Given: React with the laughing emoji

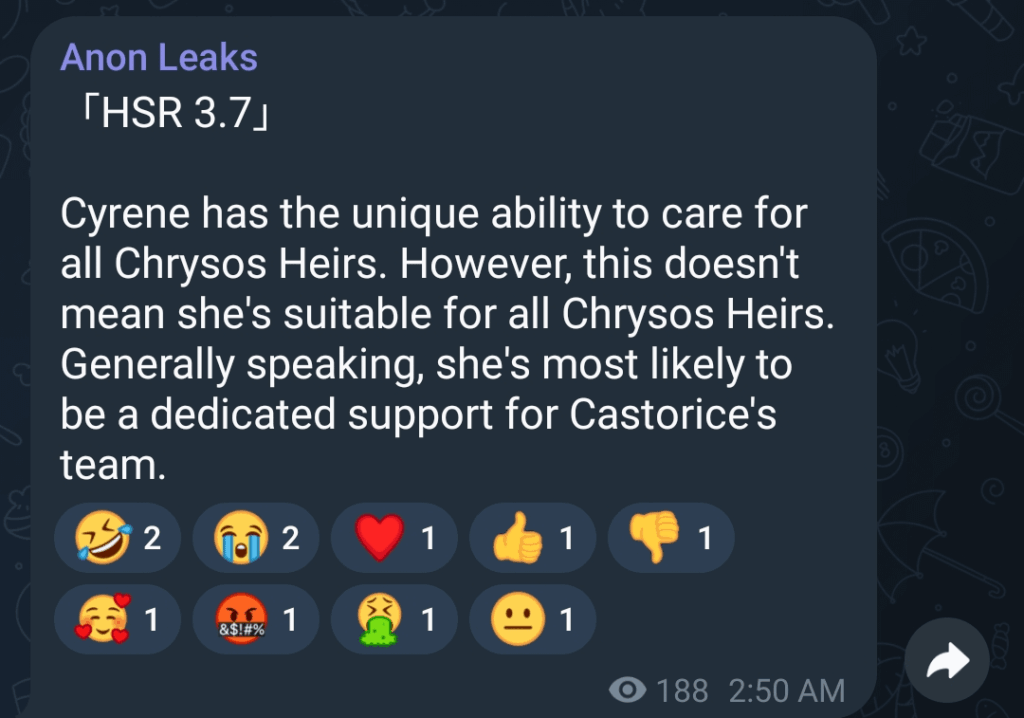Looking at the screenshot, I should click(117, 538).
